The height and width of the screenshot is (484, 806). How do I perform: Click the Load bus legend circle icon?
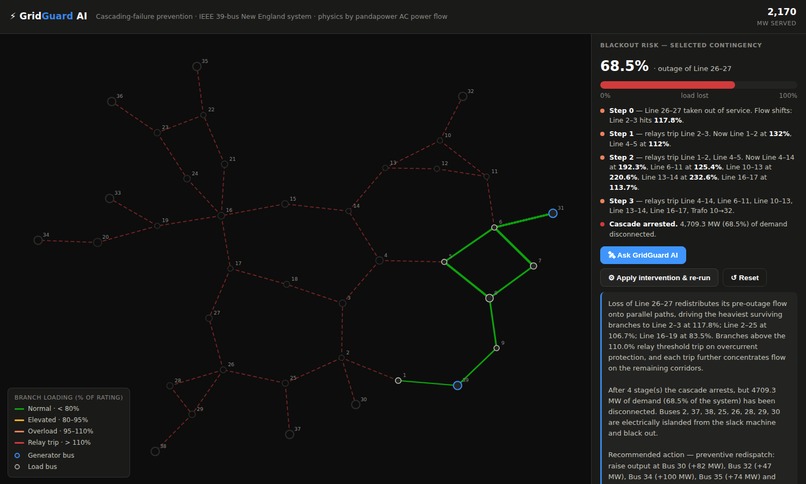pyautogui.click(x=17, y=467)
